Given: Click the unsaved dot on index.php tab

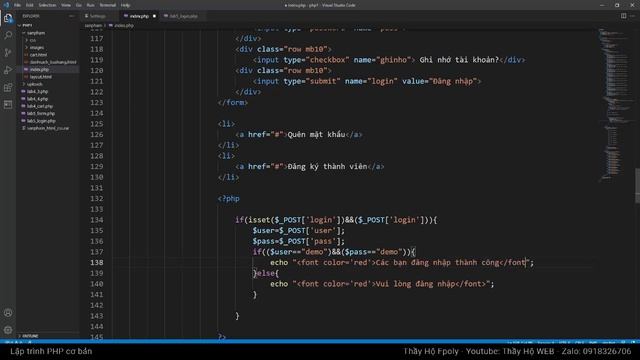Looking at the screenshot, I should pyautogui.click(x=154, y=16).
